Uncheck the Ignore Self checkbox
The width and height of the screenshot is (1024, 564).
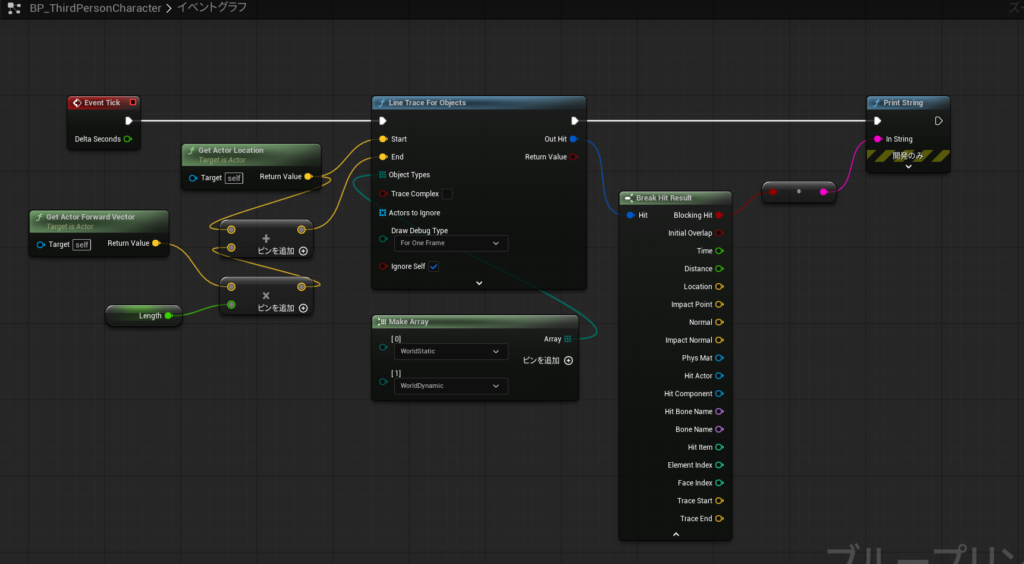(x=434, y=267)
